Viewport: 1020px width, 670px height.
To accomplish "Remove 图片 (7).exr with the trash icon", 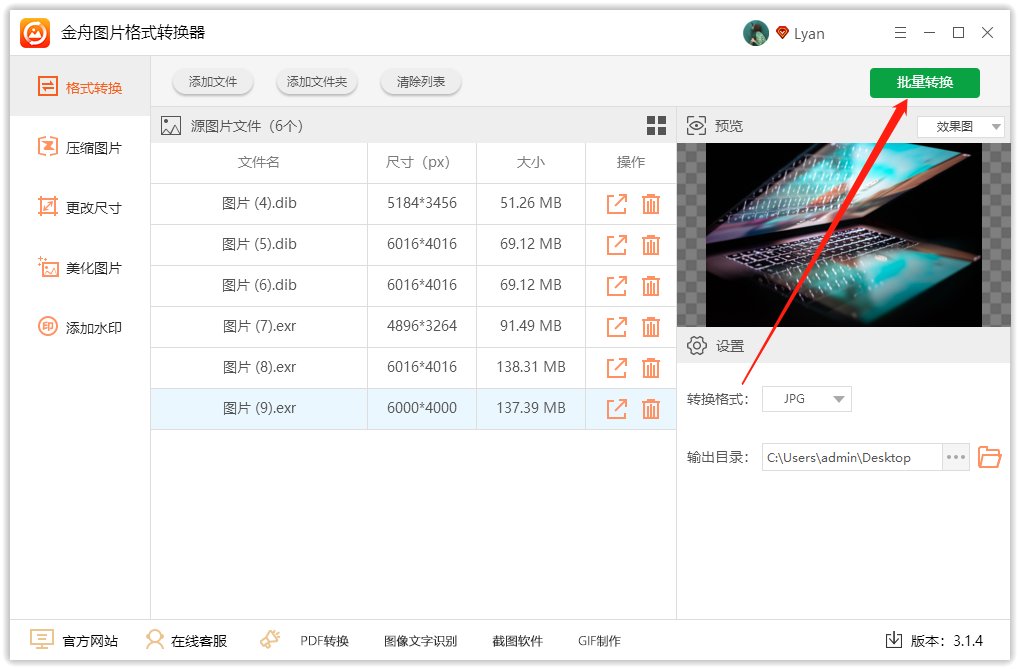I will point(651,326).
